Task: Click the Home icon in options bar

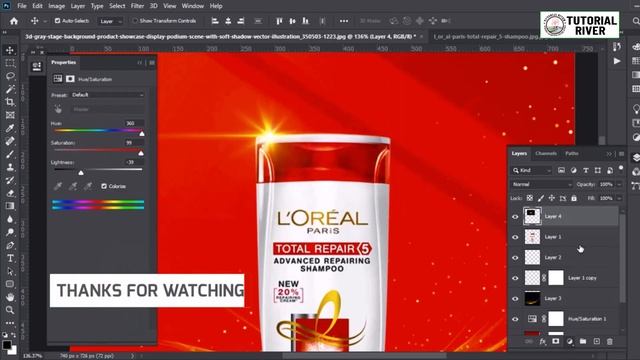Action: (14, 21)
